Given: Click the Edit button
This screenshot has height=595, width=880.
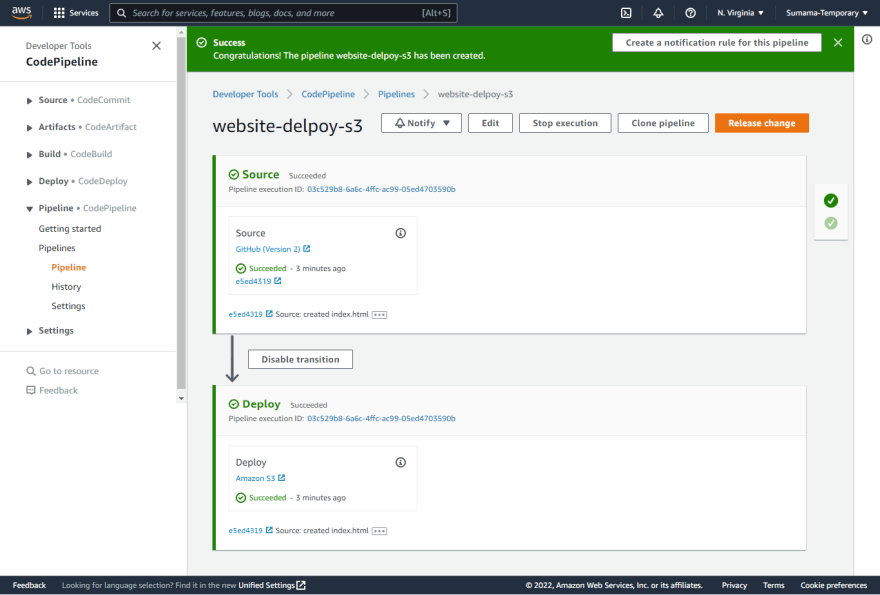Looking at the screenshot, I should (490, 123).
